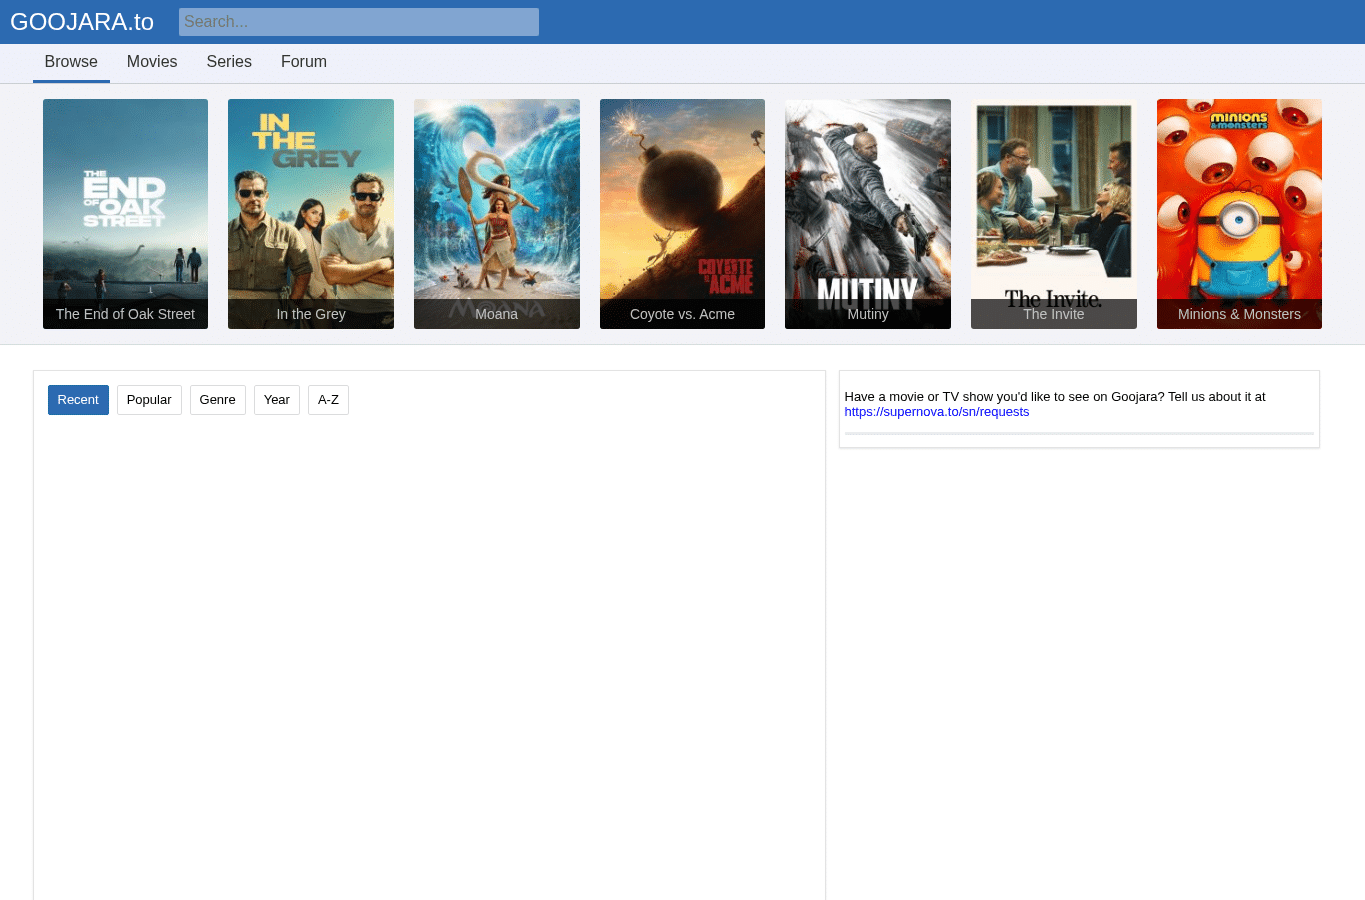Select the In the Grey poster
This screenshot has width=1365, height=900.
(311, 214)
